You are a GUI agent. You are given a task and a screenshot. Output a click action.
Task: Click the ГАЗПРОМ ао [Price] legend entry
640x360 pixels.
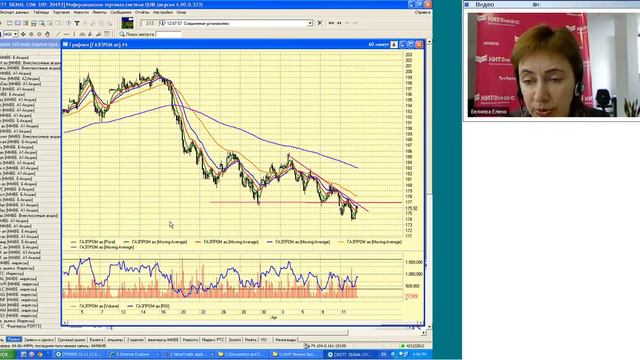pos(93,242)
